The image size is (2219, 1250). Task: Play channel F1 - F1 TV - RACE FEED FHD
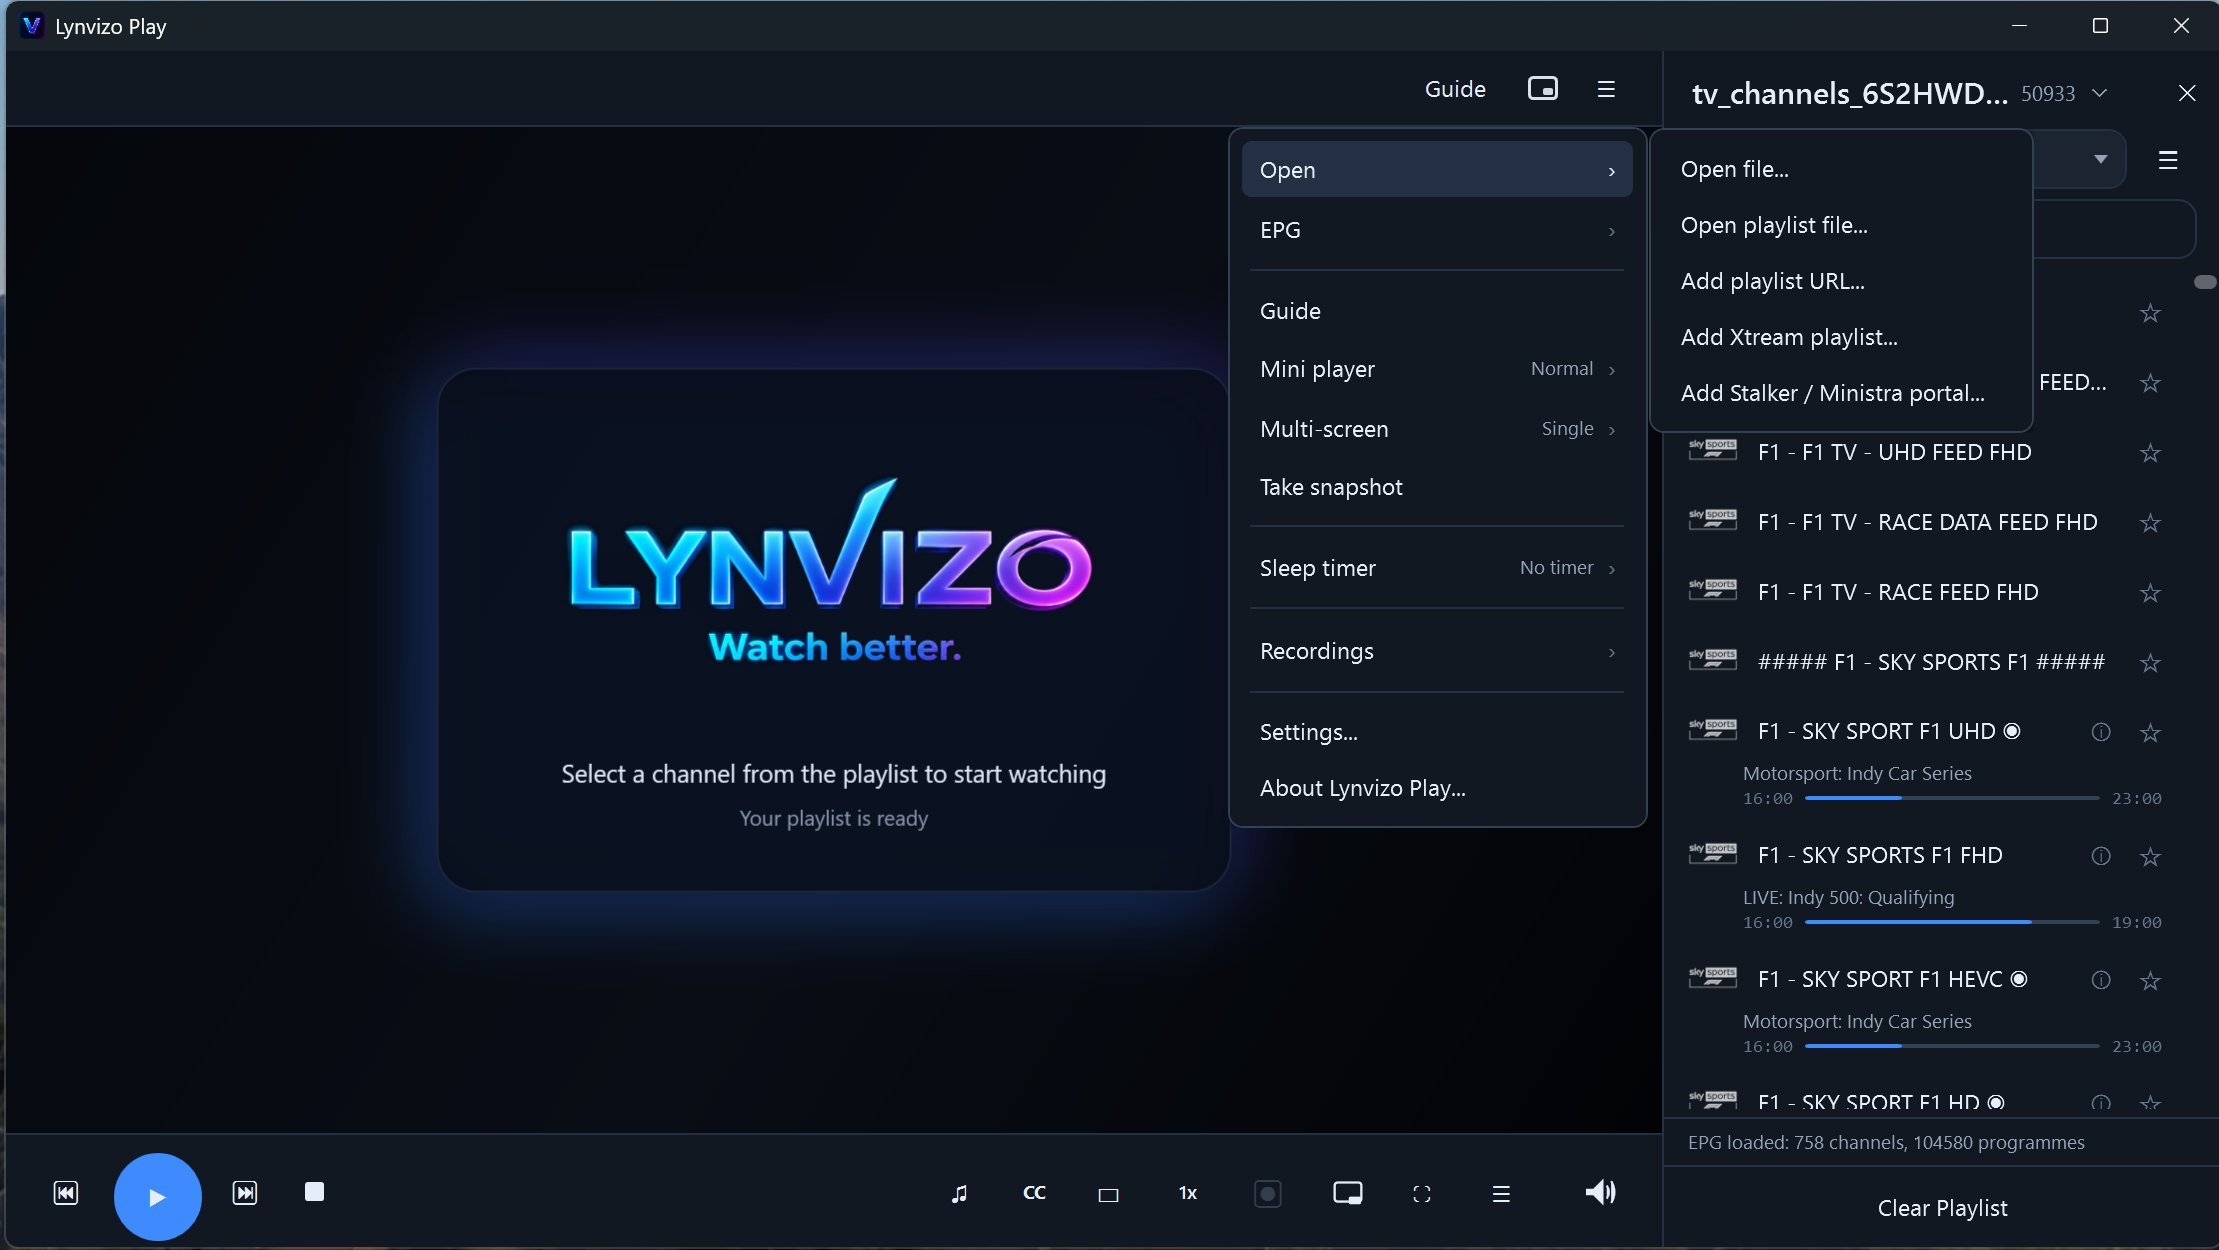click(x=1897, y=592)
